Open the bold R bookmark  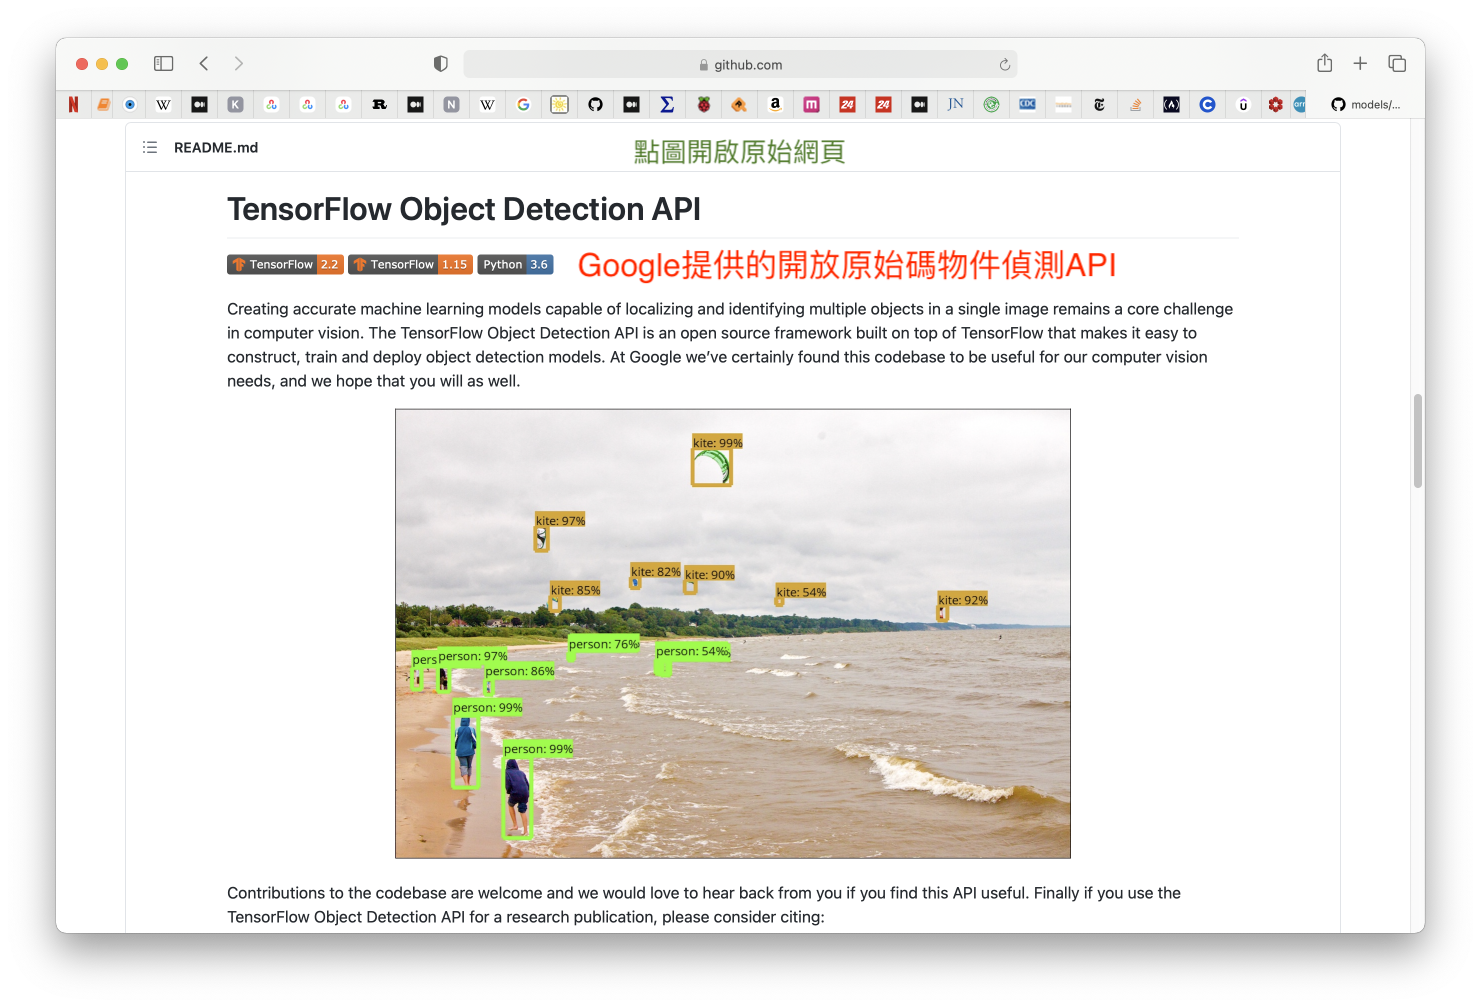pos(379,104)
